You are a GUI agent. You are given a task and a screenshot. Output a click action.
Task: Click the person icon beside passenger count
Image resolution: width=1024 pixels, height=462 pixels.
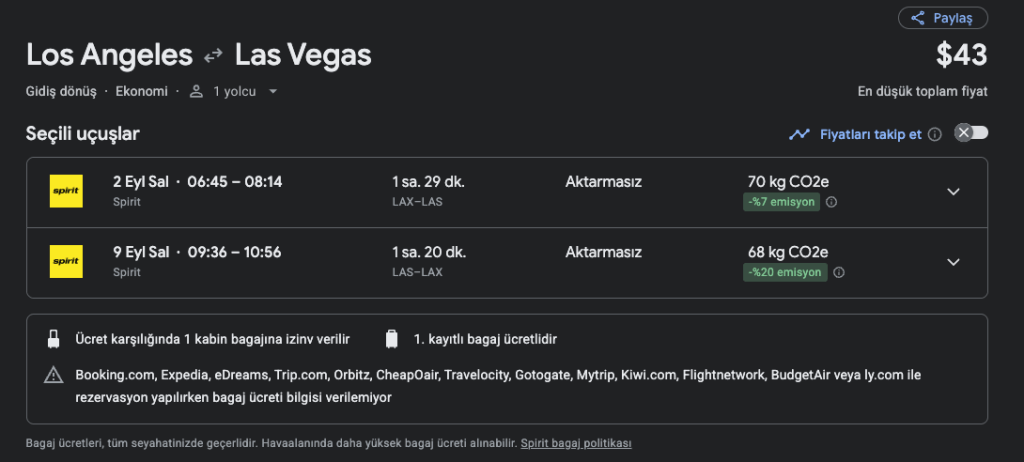[x=195, y=91]
